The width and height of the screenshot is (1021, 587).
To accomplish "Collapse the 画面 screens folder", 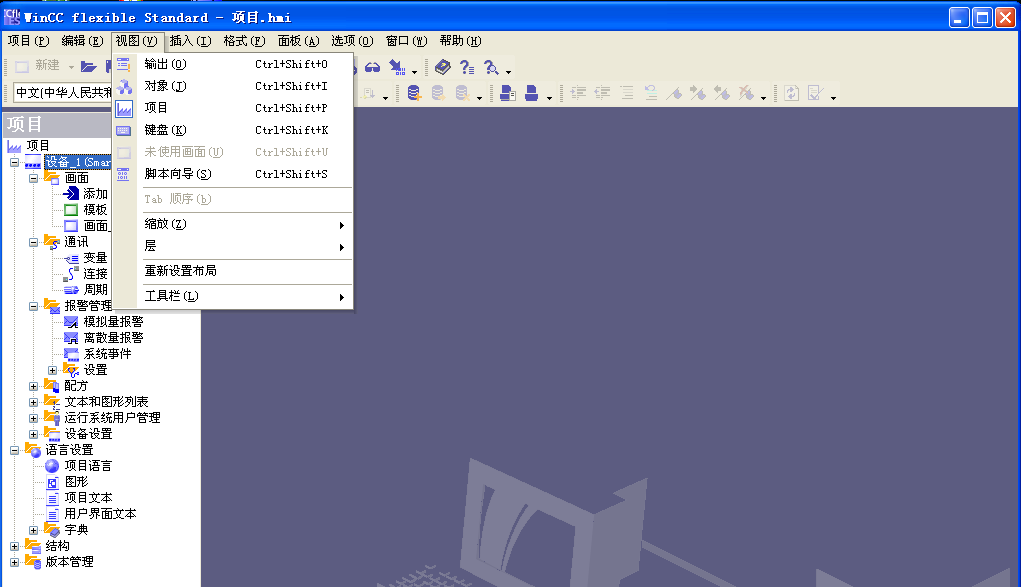I will point(33,178).
